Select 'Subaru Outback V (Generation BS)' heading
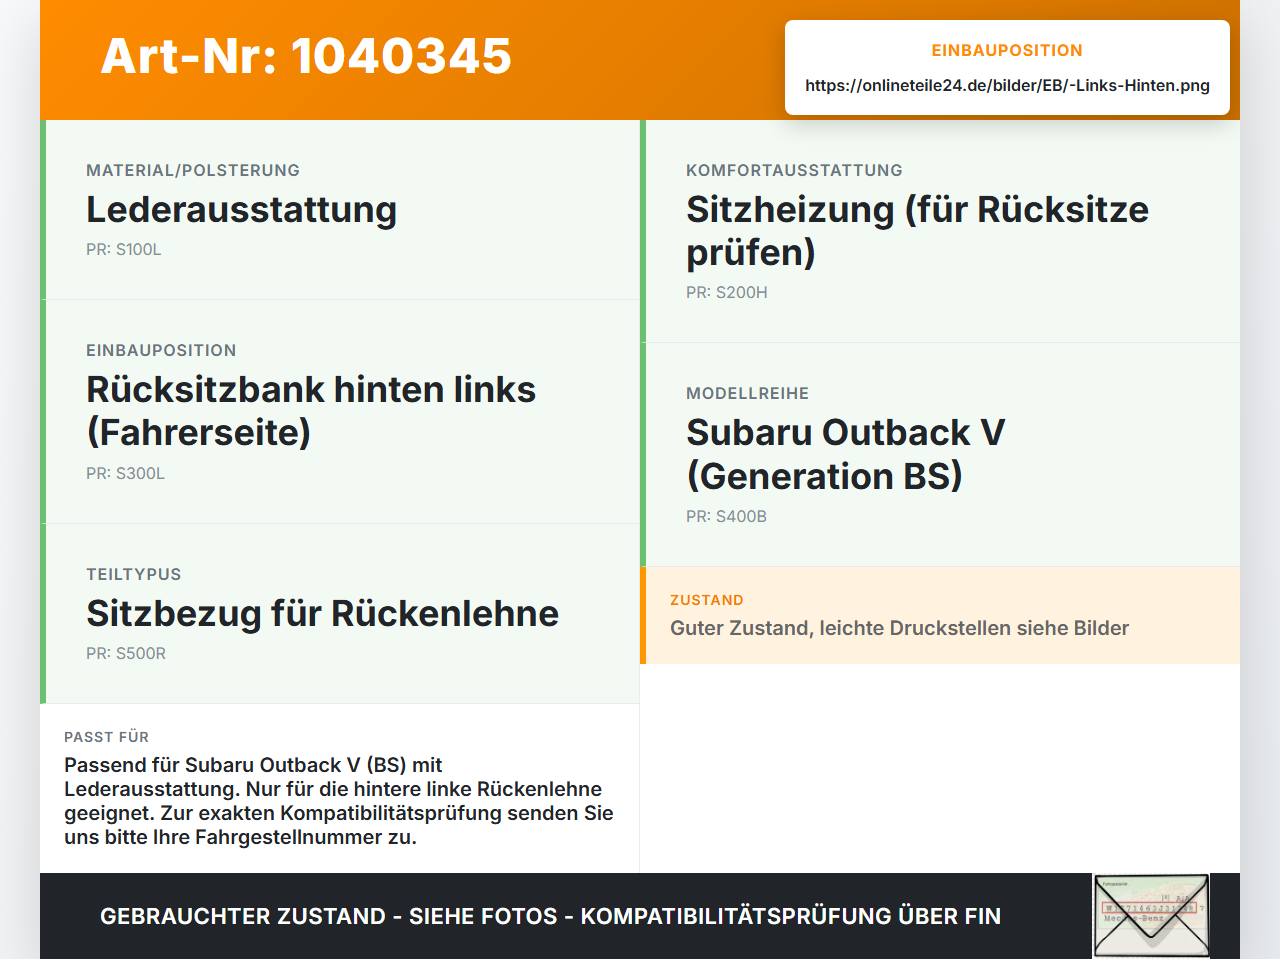The width and height of the screenshot is (1280, 959). [x=845, y=454]
